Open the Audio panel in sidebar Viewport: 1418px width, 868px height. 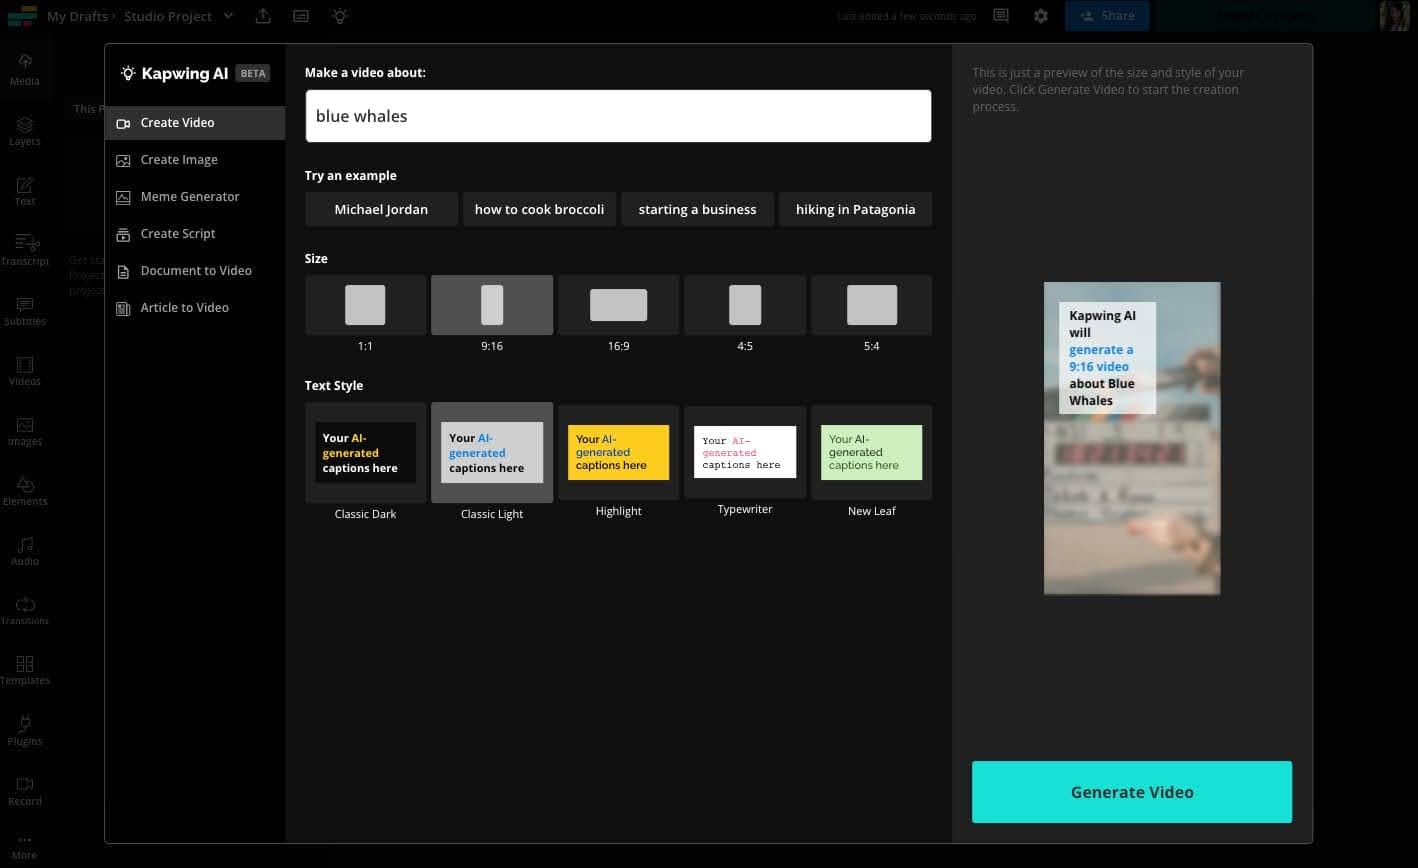pos(25,550)
